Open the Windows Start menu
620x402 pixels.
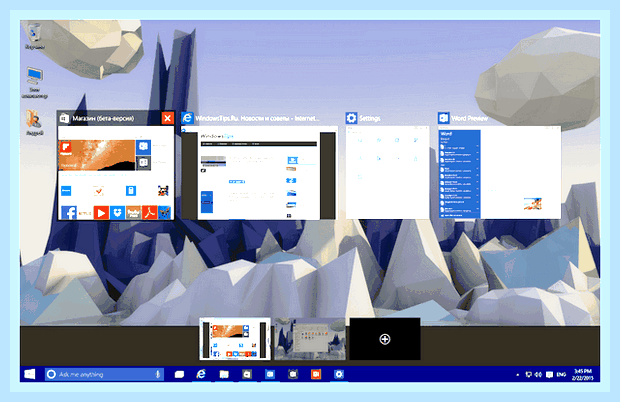click(x=30, y=374)
